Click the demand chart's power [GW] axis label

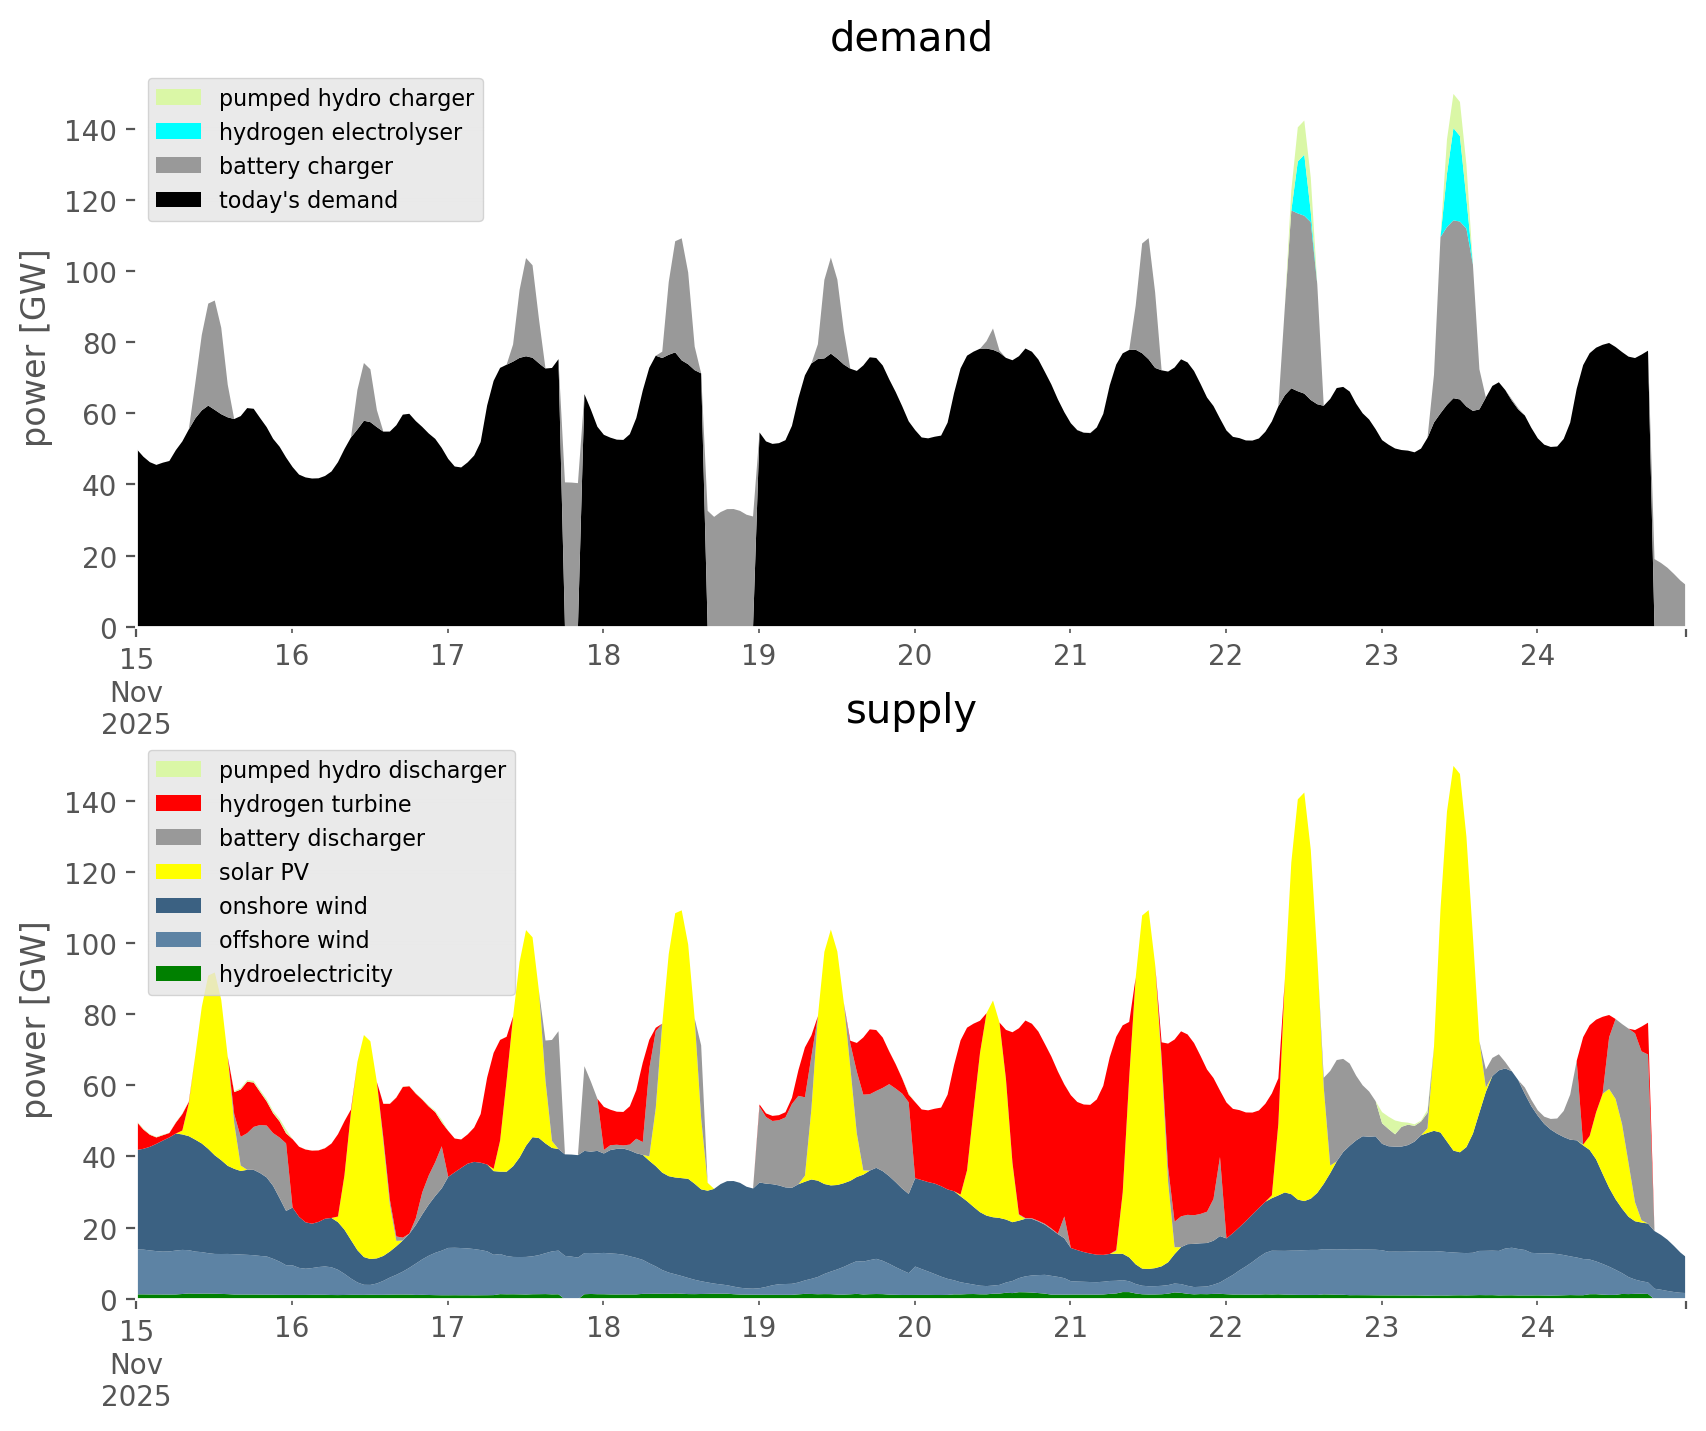35,348
